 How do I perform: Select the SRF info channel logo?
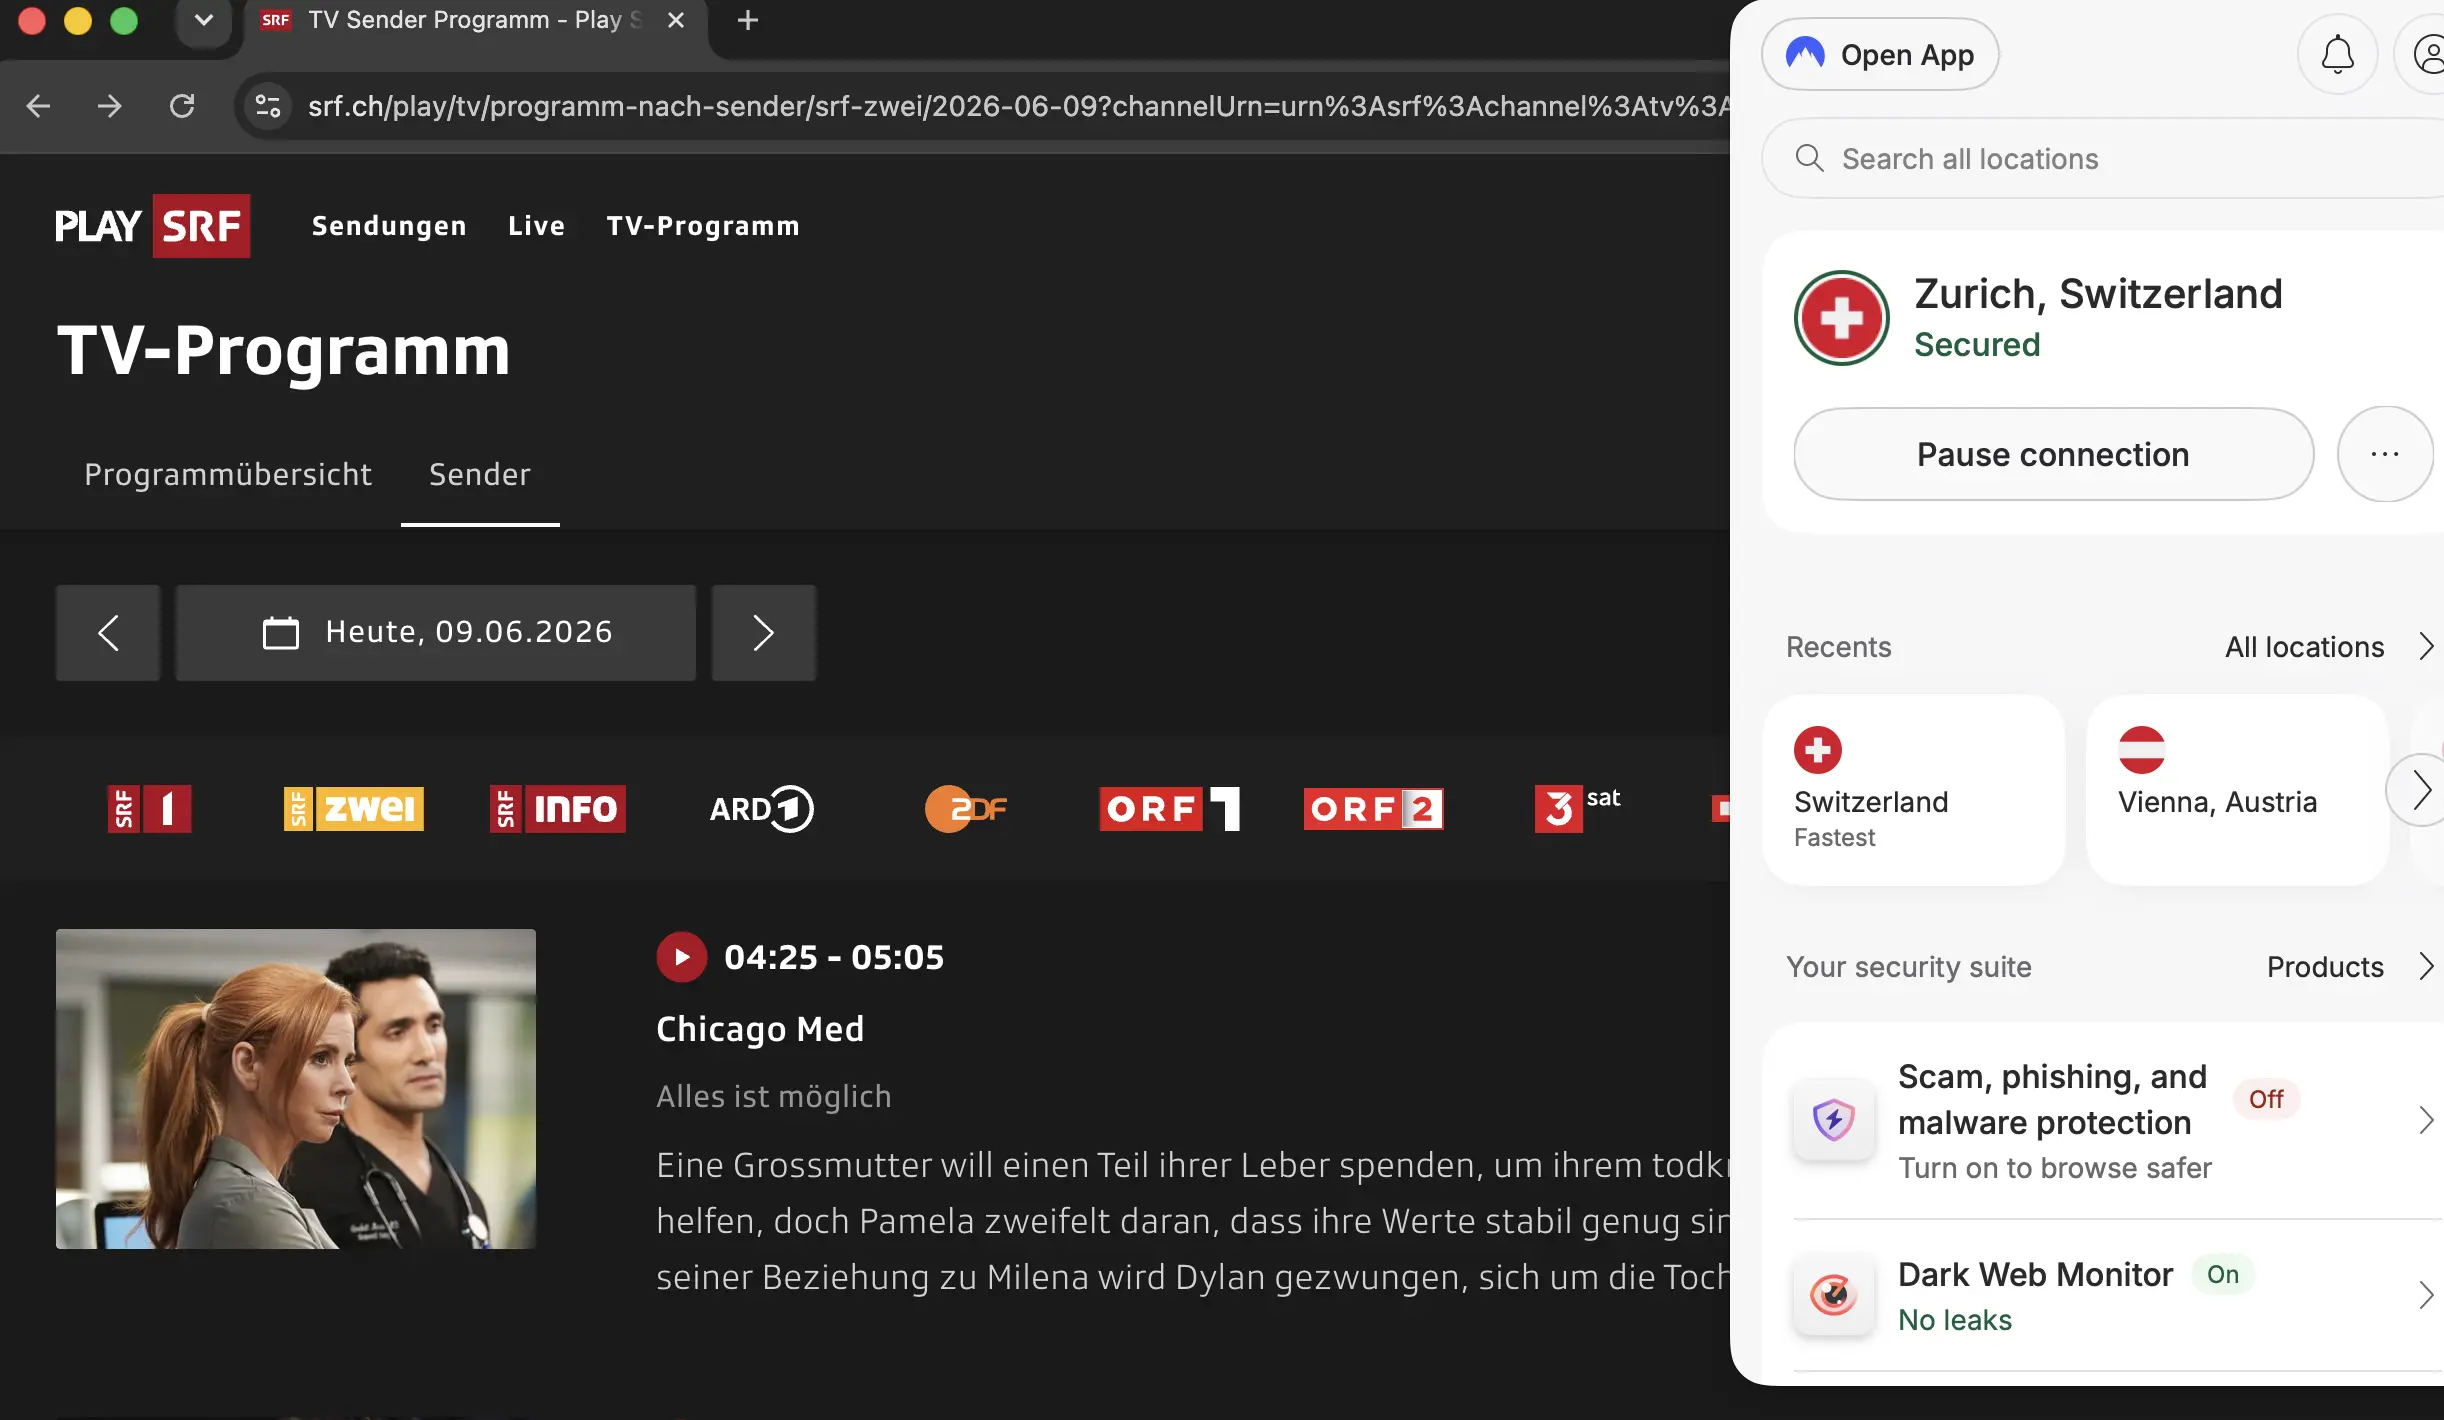(558, 809)
